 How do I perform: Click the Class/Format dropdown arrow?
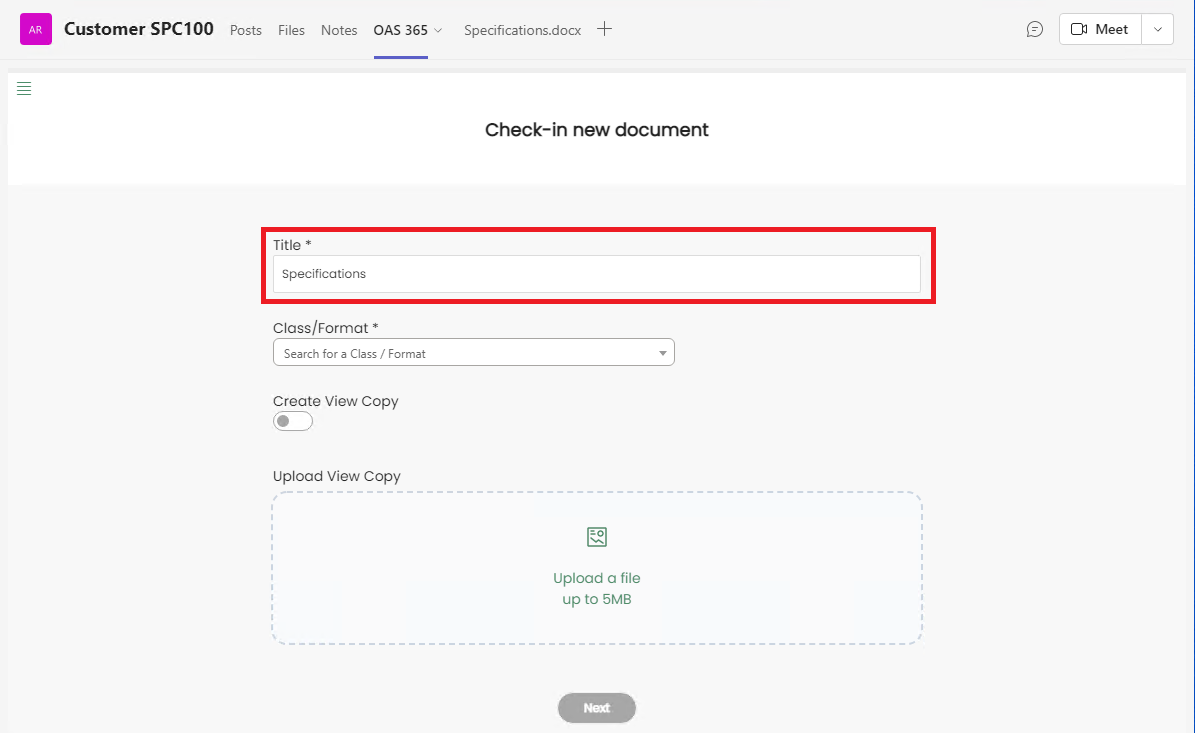tap(662, 353)
